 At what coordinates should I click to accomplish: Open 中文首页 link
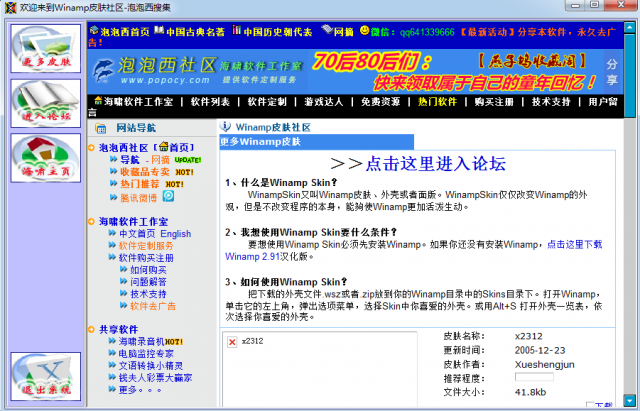coord(137,233)
